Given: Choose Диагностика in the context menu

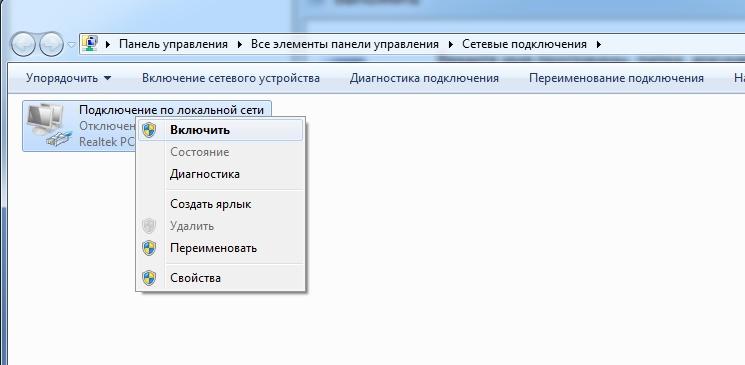Looking at the screenshot, I should point(220,174).
